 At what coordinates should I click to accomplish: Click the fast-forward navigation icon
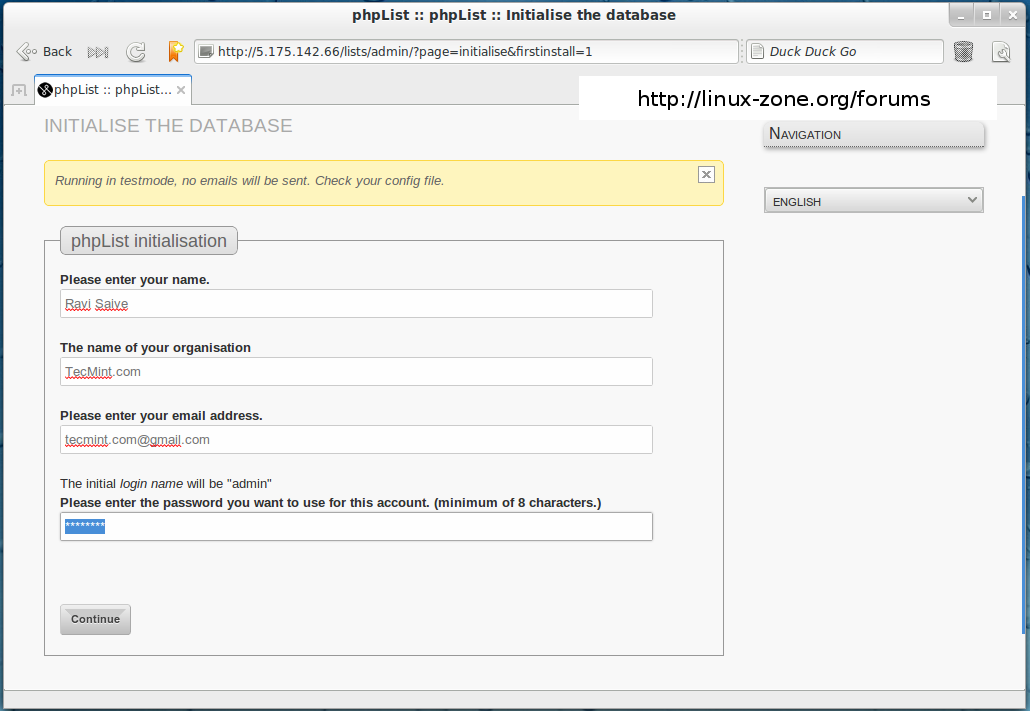click(x=98, y=52)
